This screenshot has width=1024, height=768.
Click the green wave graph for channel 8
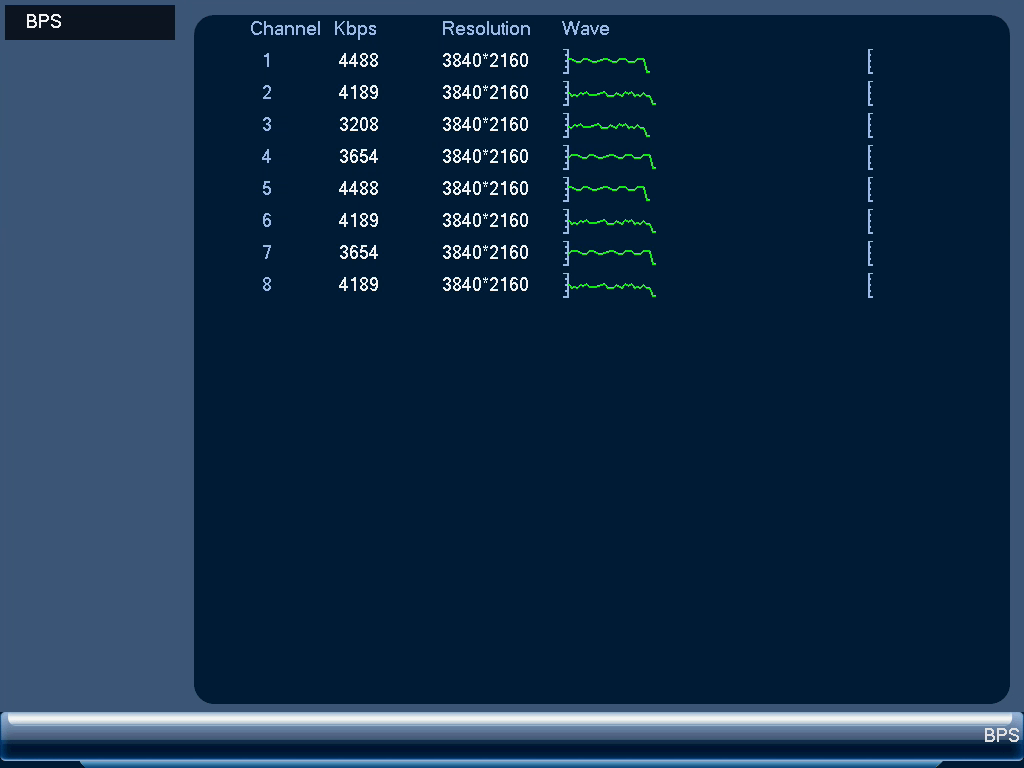(611, 289)
